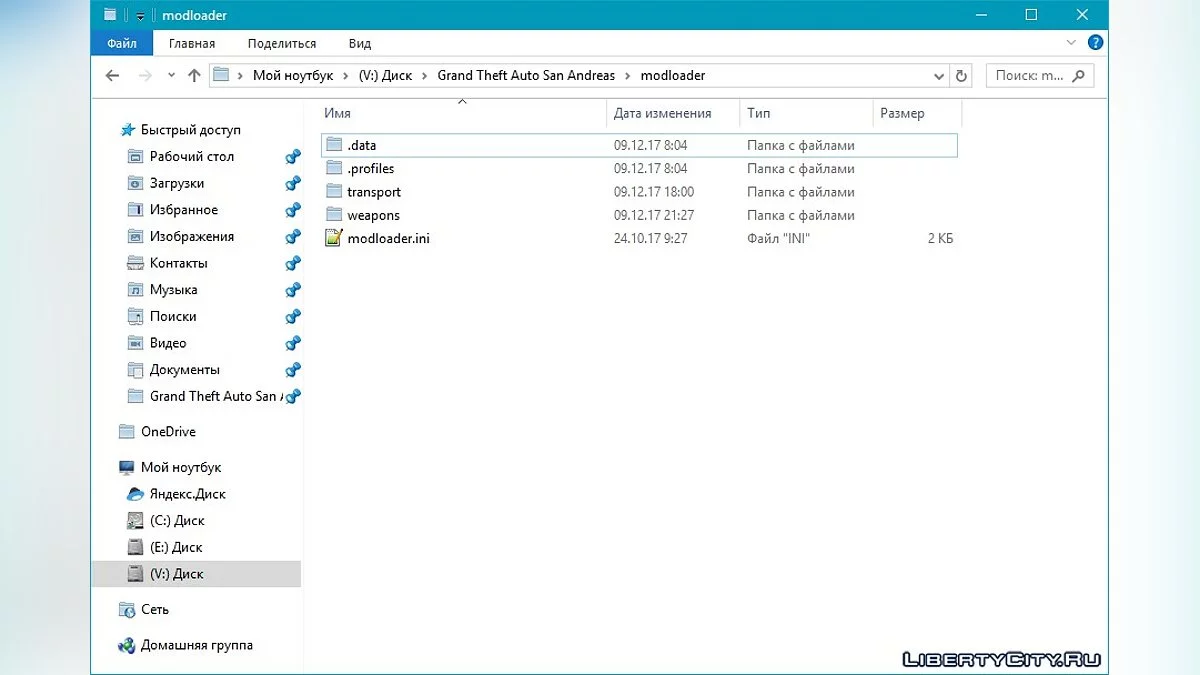Open Сеть in navigation pane
Viewport: 1200px width, 675px height.
pos(155,609)
